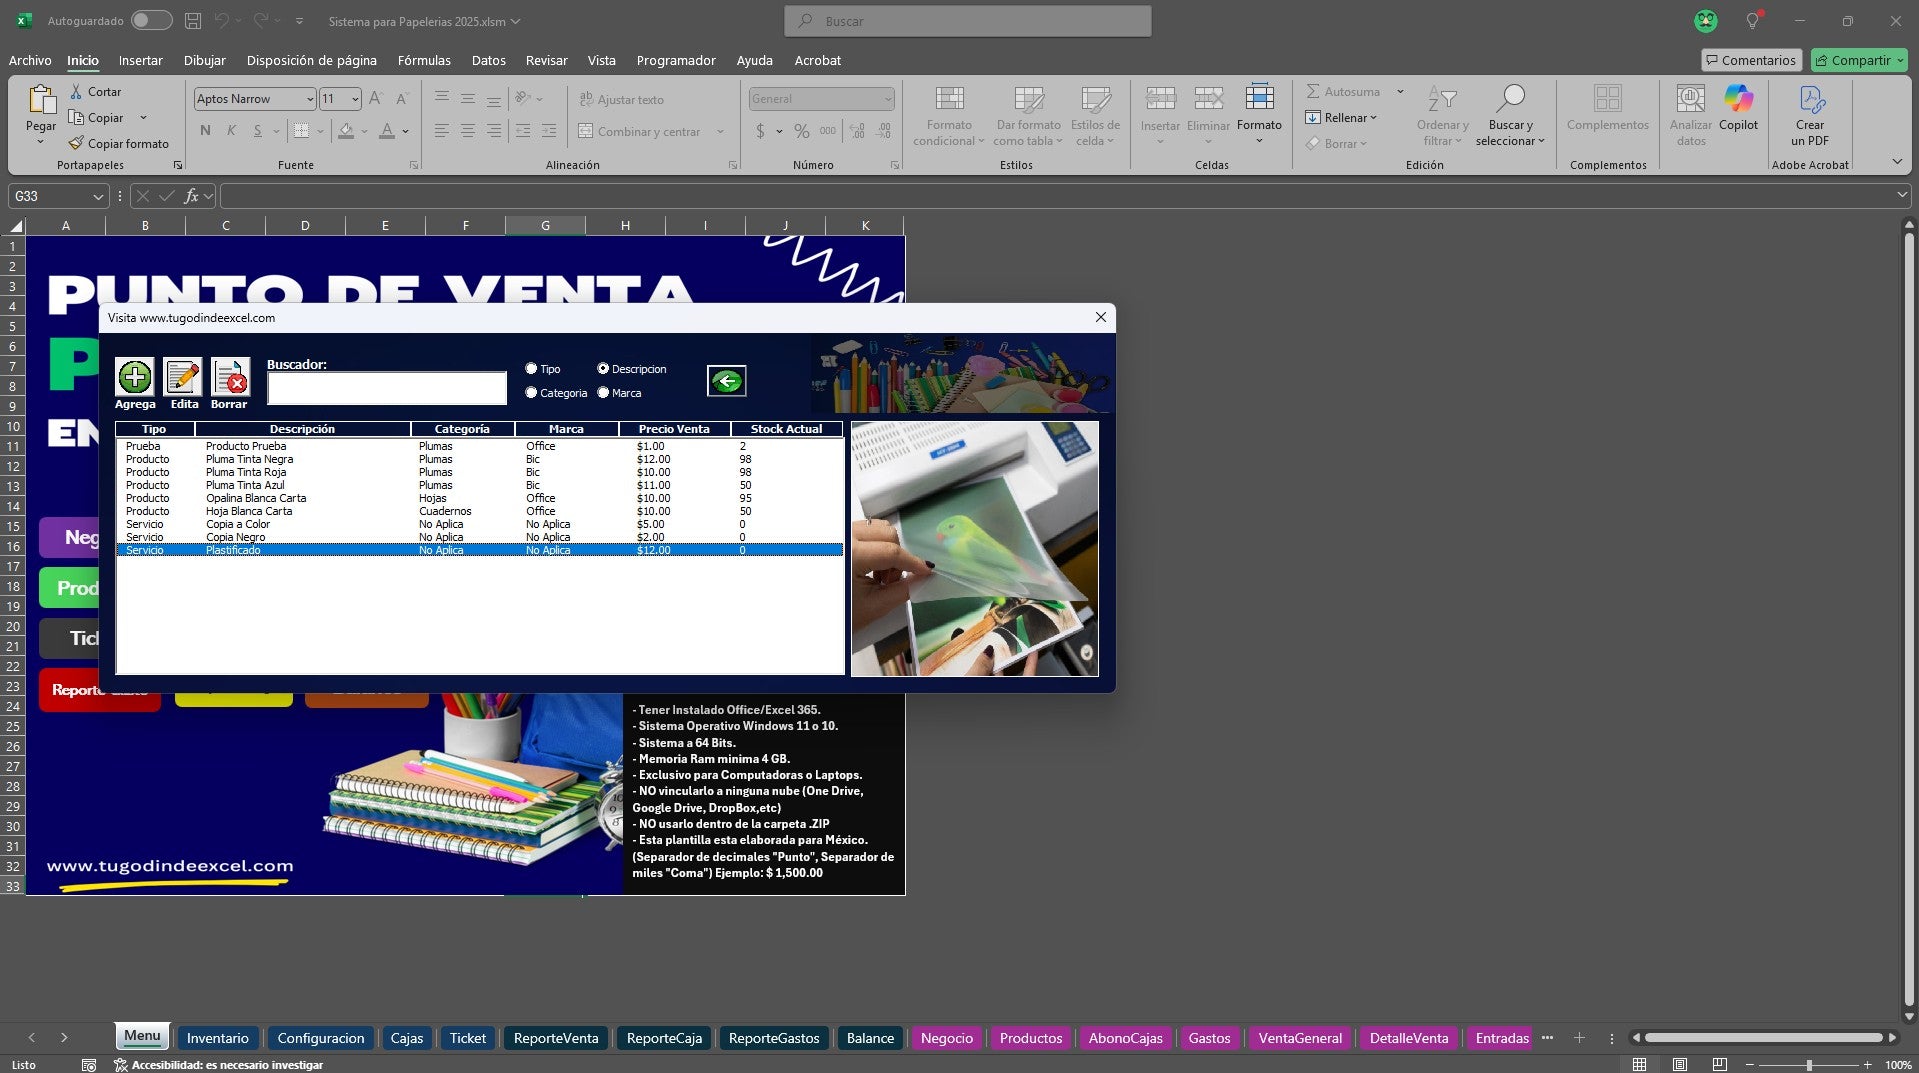Image resolution: width=1919 pixels, height=1073 pixels.
Task: Select the Marca radio button
Action: tap(603, 393)
